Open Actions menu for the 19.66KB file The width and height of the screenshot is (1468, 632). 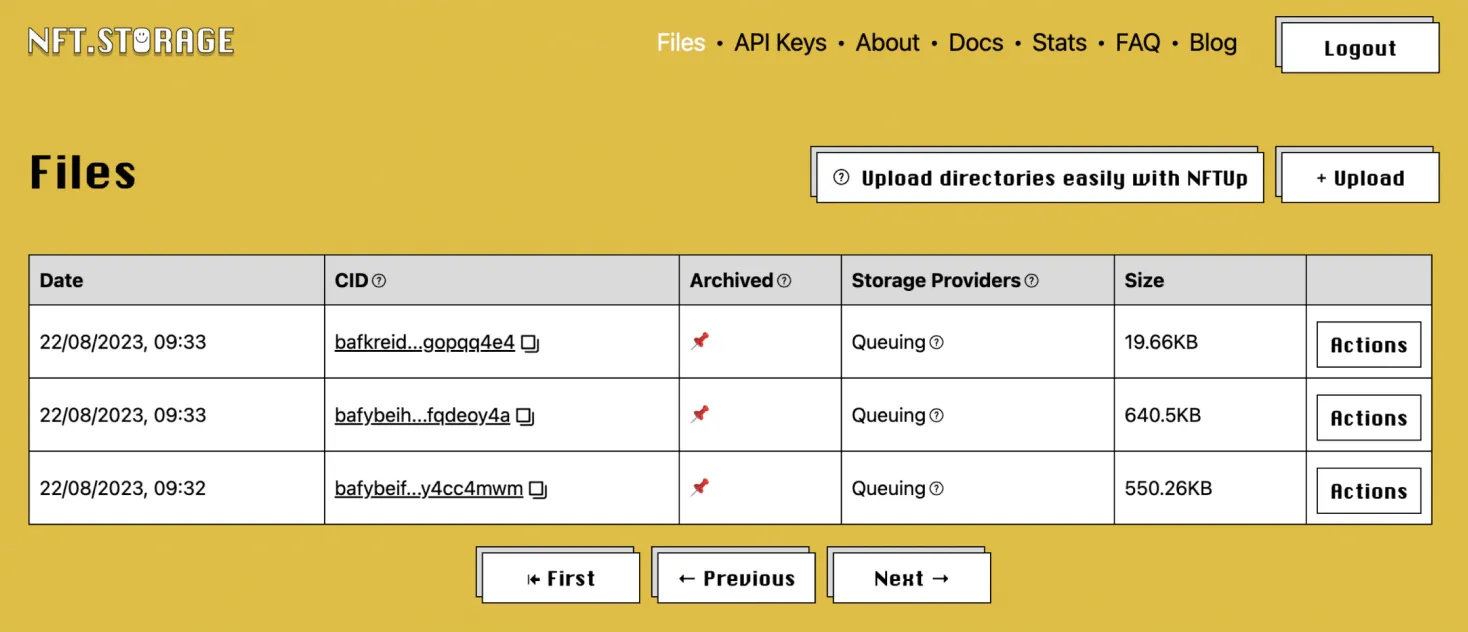tap(1368, 345)
